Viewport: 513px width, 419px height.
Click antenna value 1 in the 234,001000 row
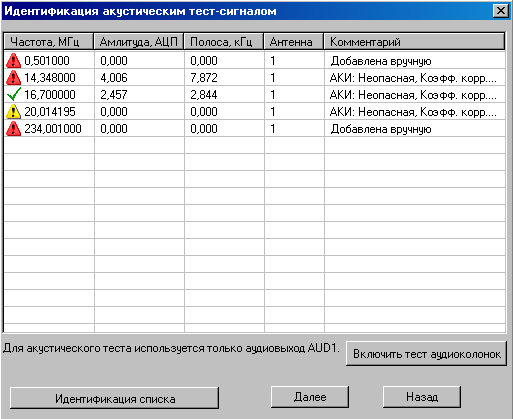click(273, 129)
